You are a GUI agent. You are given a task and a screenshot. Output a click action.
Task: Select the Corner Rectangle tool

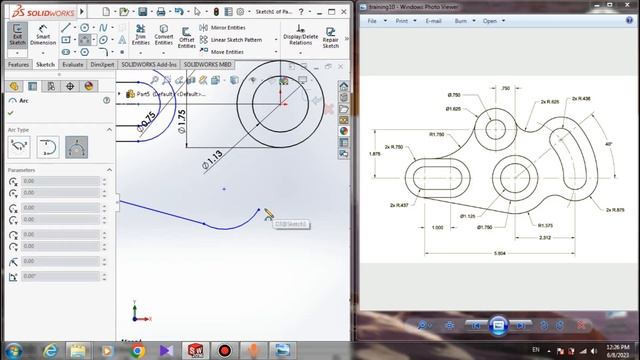click(66, 40)
